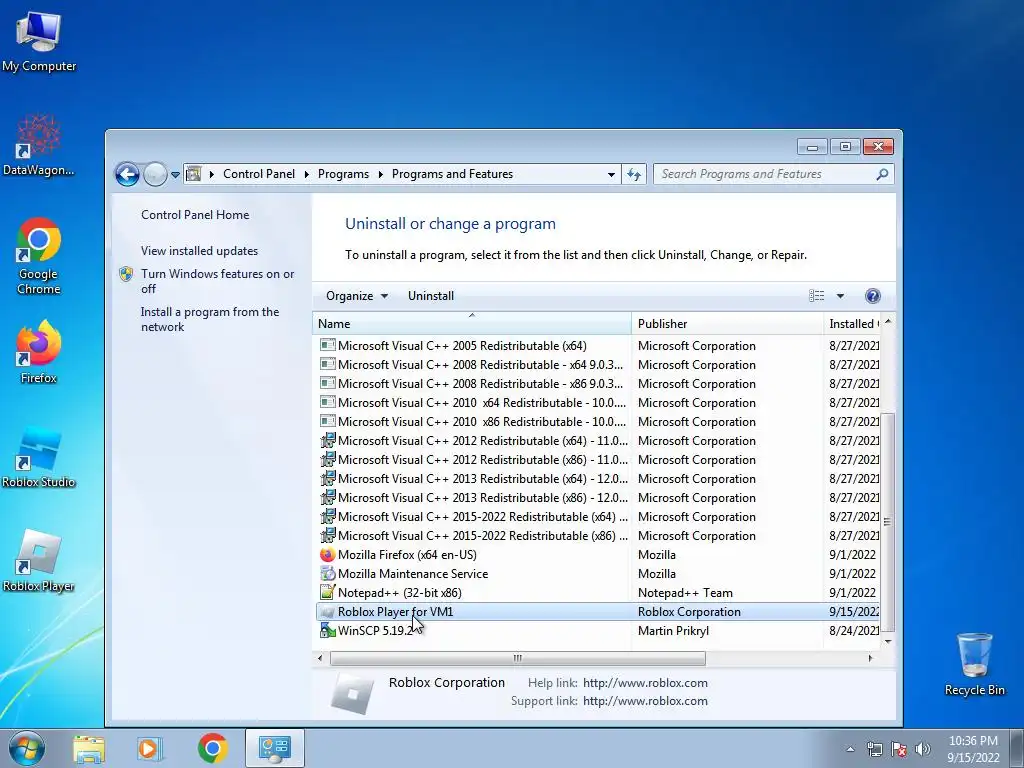Click the taskbar clock showing 10:36 PM
Image resolution: width=1024 pixels, height=768 pixels.
click(x=973, y=749)
